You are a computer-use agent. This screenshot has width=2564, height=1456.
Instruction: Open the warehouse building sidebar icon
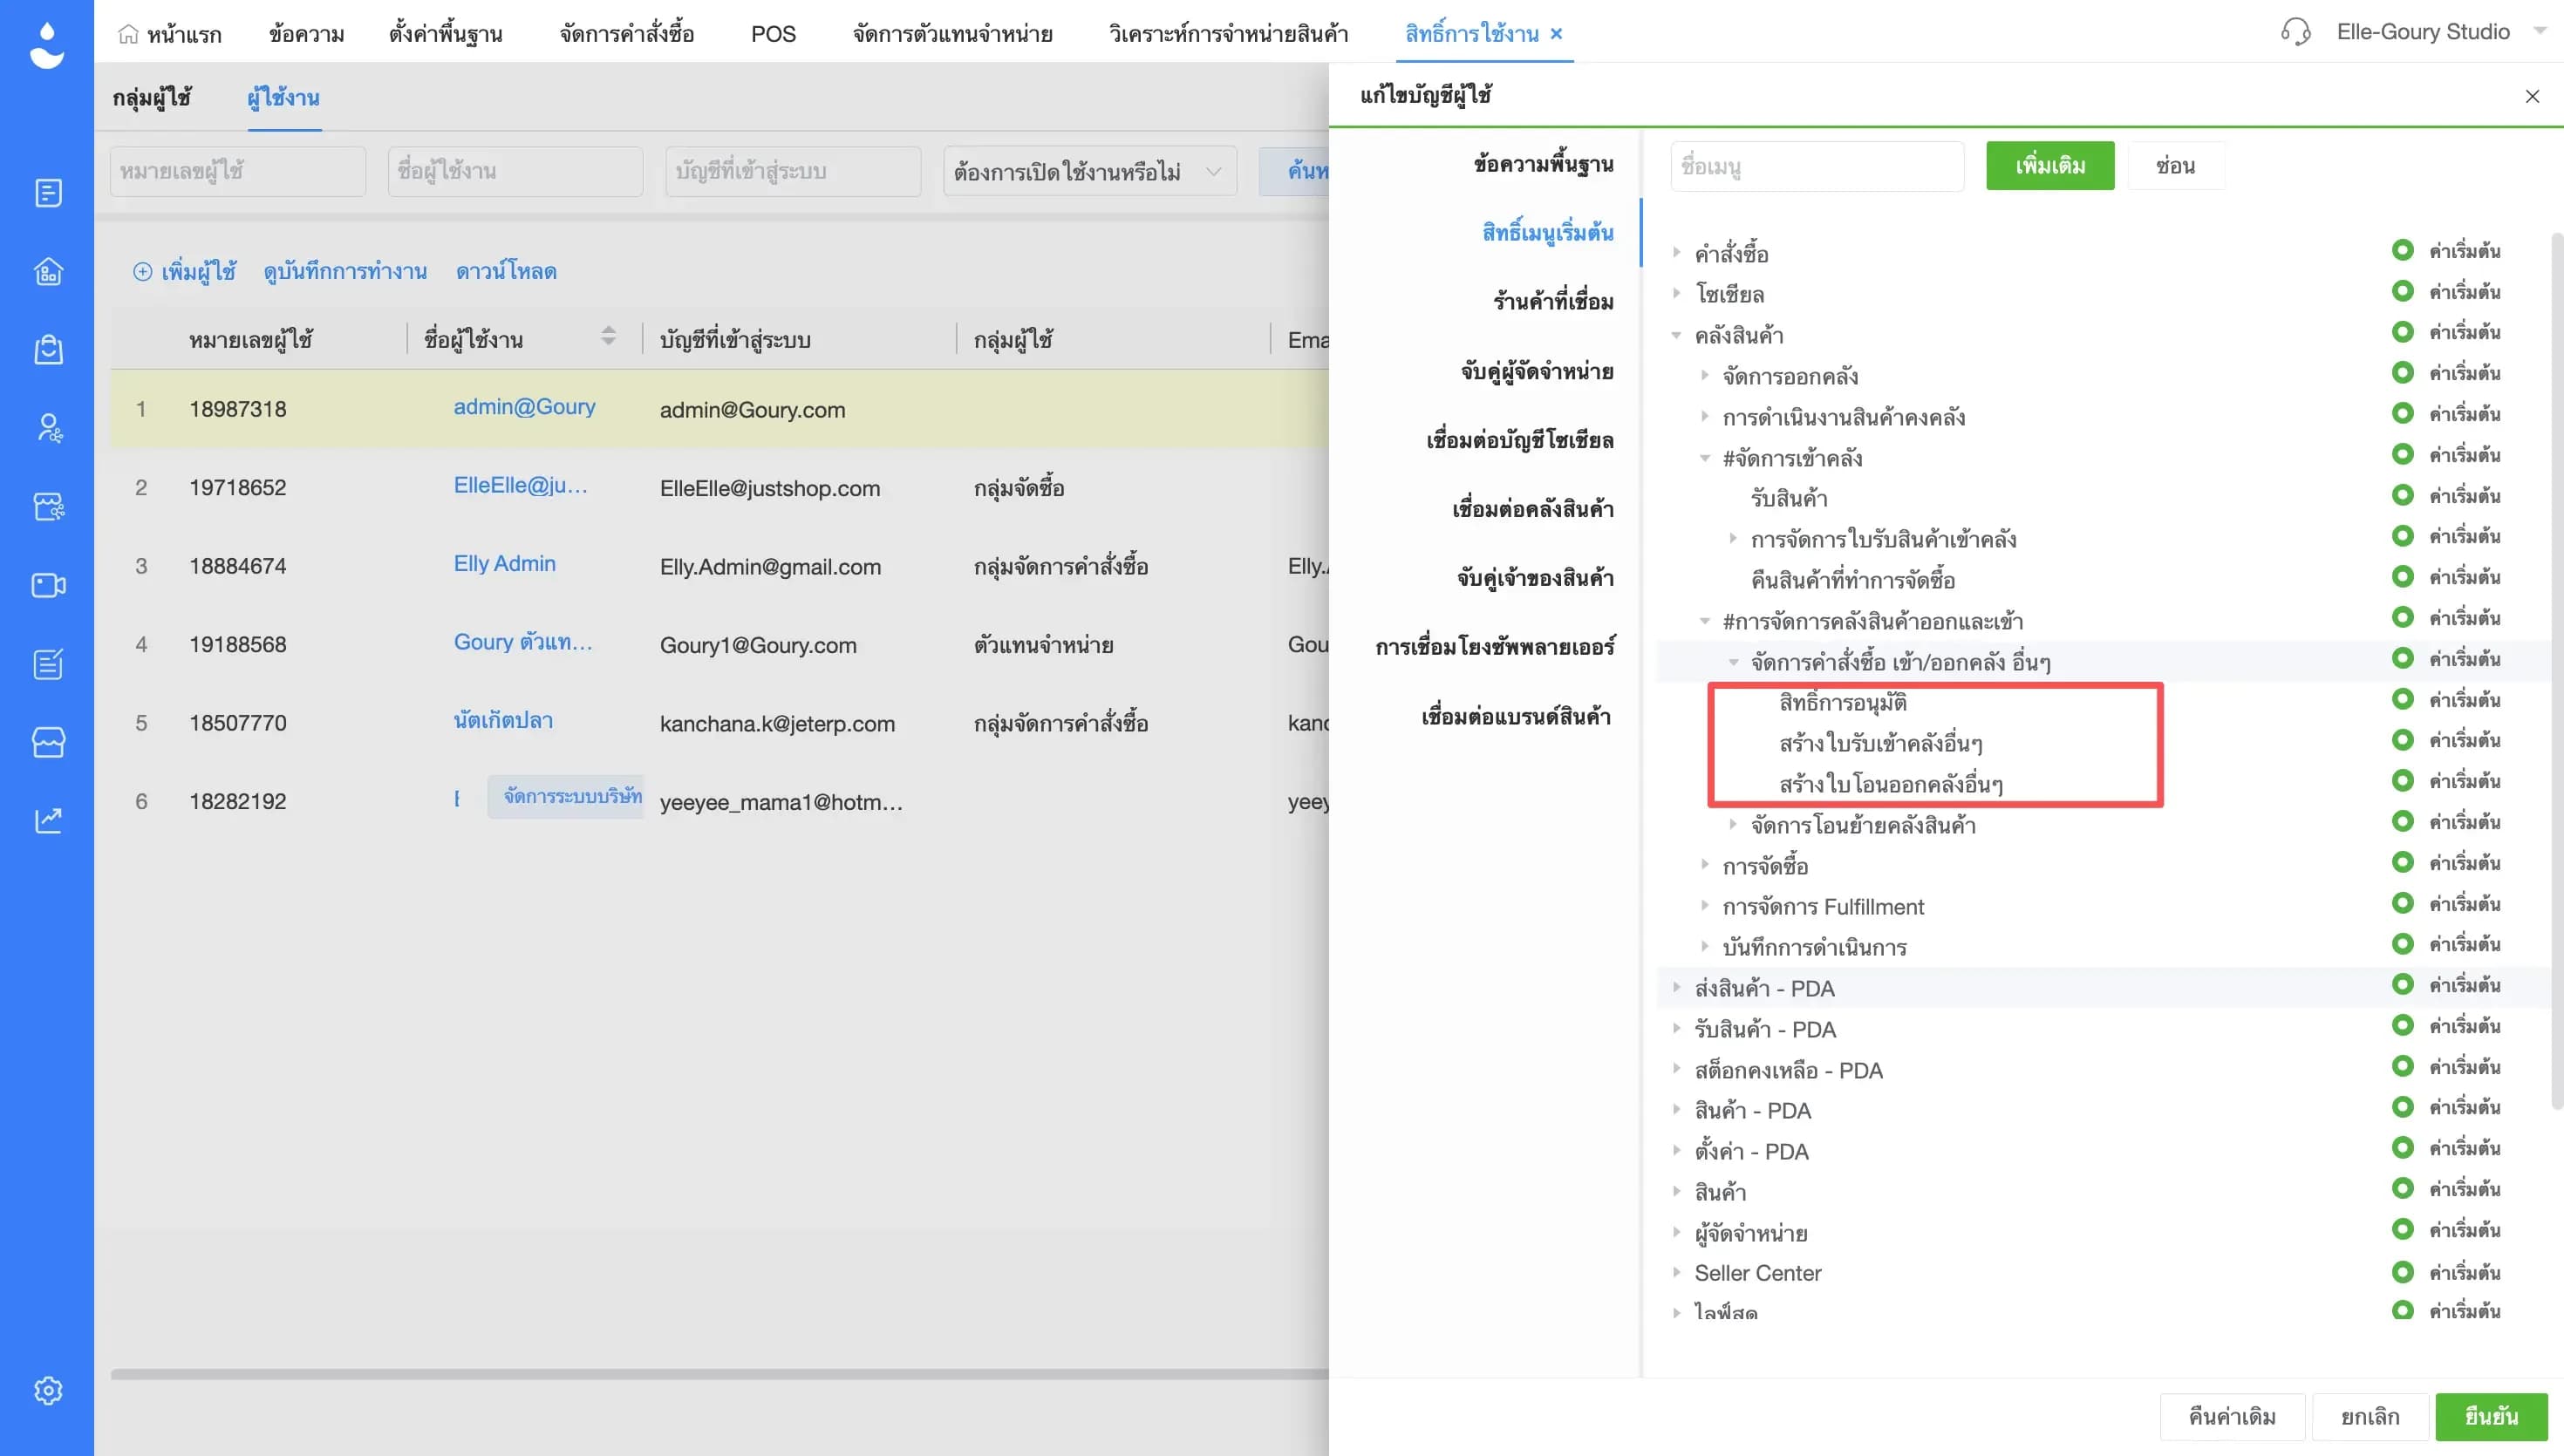(x=48, y=271)
